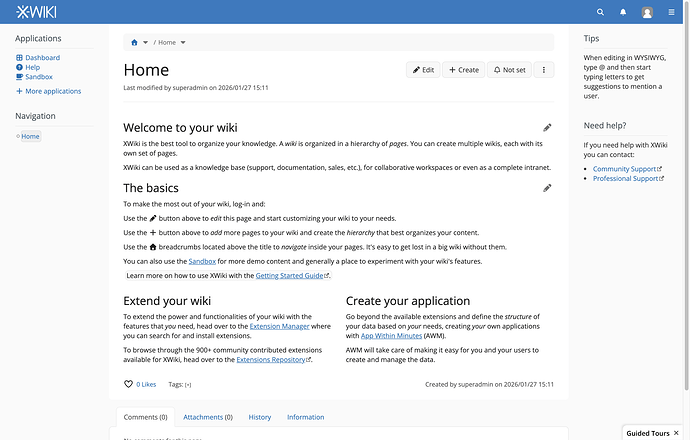Close the Guided Tours popup
The height and width of the screenshot is (440, 690).
tap(676, 433)
